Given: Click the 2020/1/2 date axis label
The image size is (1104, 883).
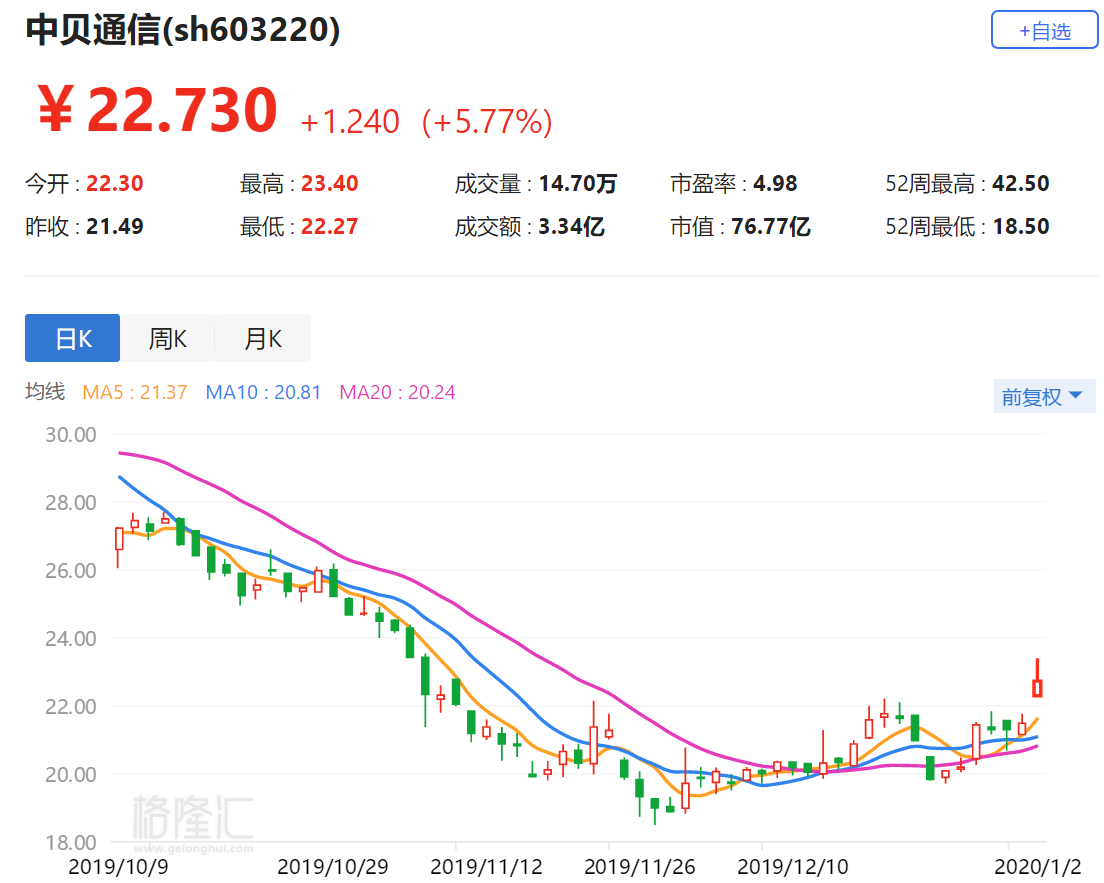Looking at the screenshot, I should click(1037, 867).
